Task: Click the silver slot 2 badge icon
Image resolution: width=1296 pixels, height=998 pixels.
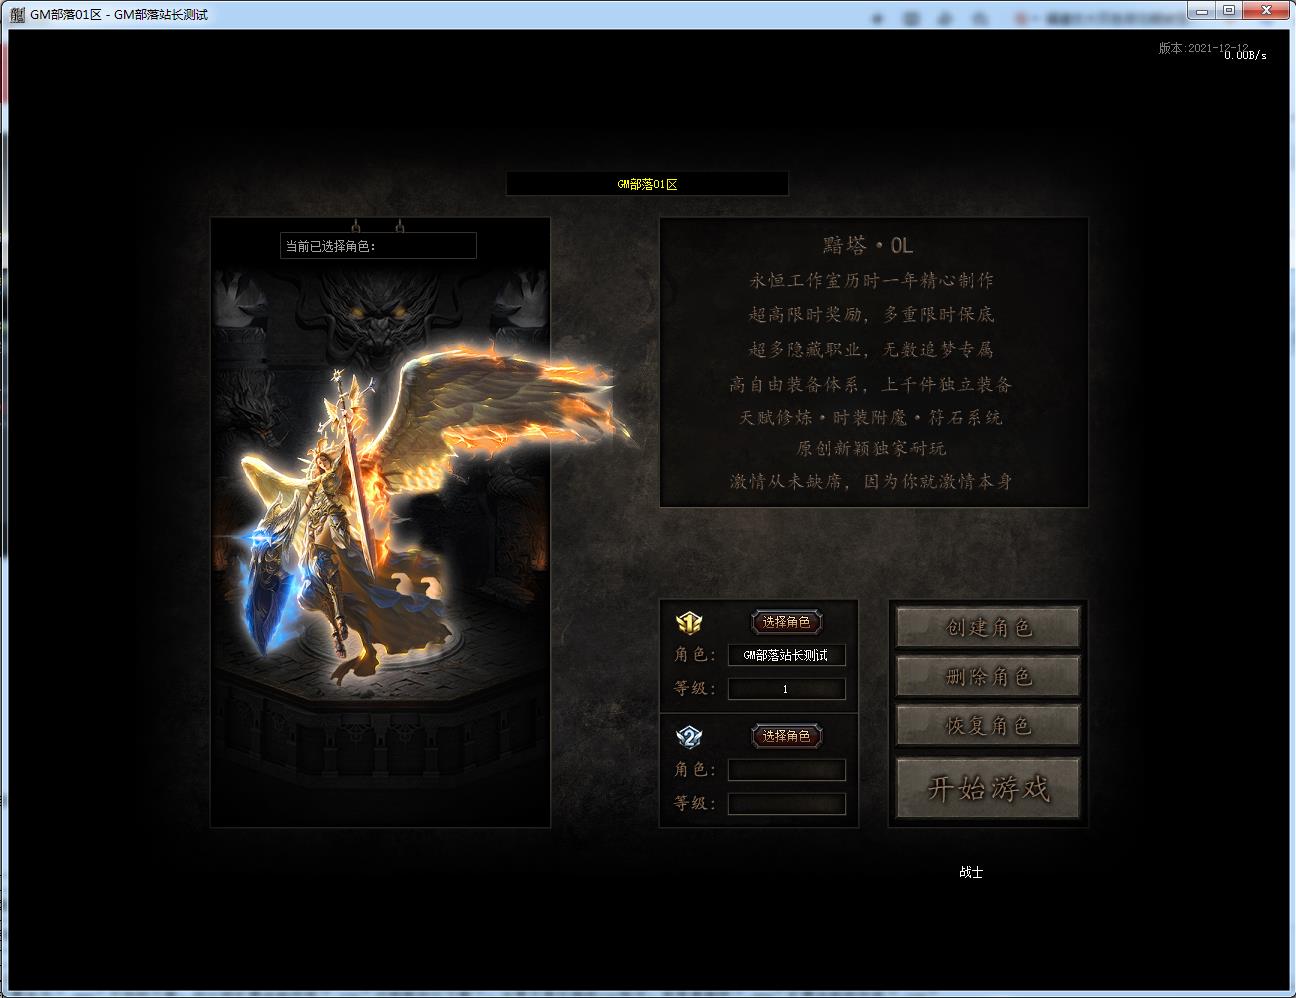Action: click(689, 737)
